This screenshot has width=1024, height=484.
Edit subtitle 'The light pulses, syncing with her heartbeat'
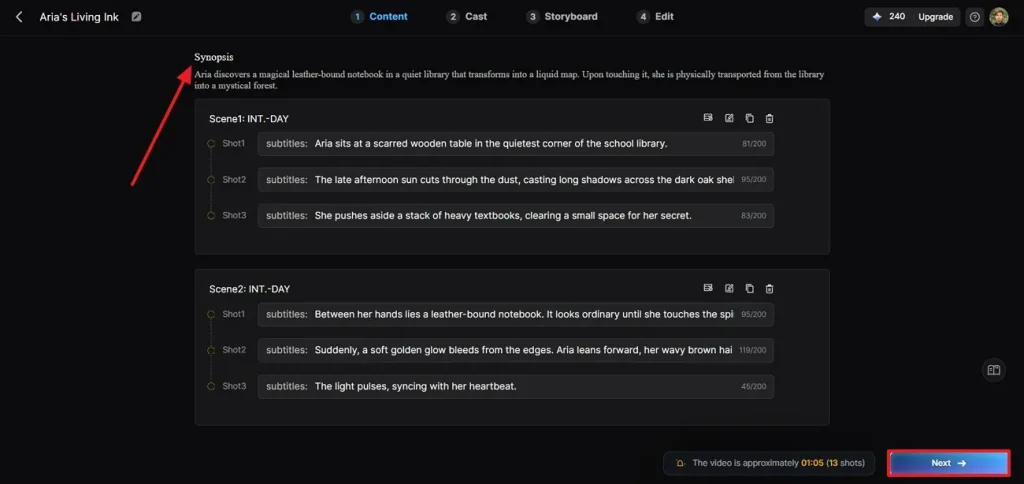pyautogui.click(x=516, y=386)
